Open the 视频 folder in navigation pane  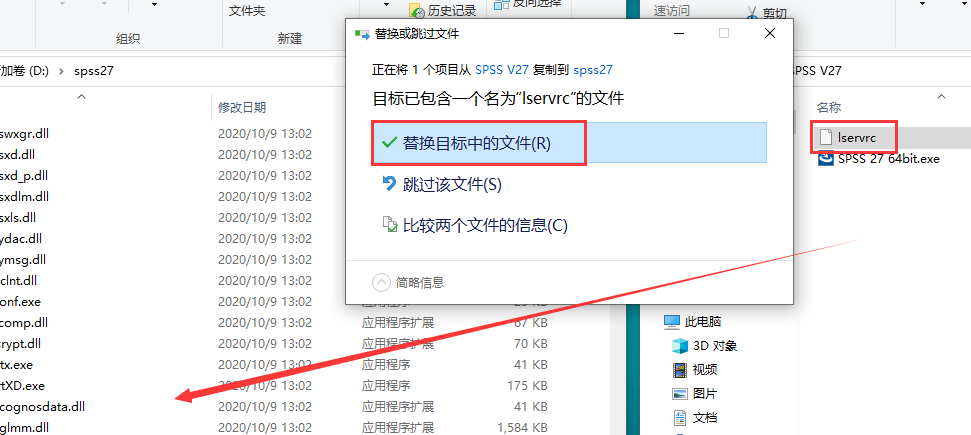pyautogui.click(x=677, y=370)
